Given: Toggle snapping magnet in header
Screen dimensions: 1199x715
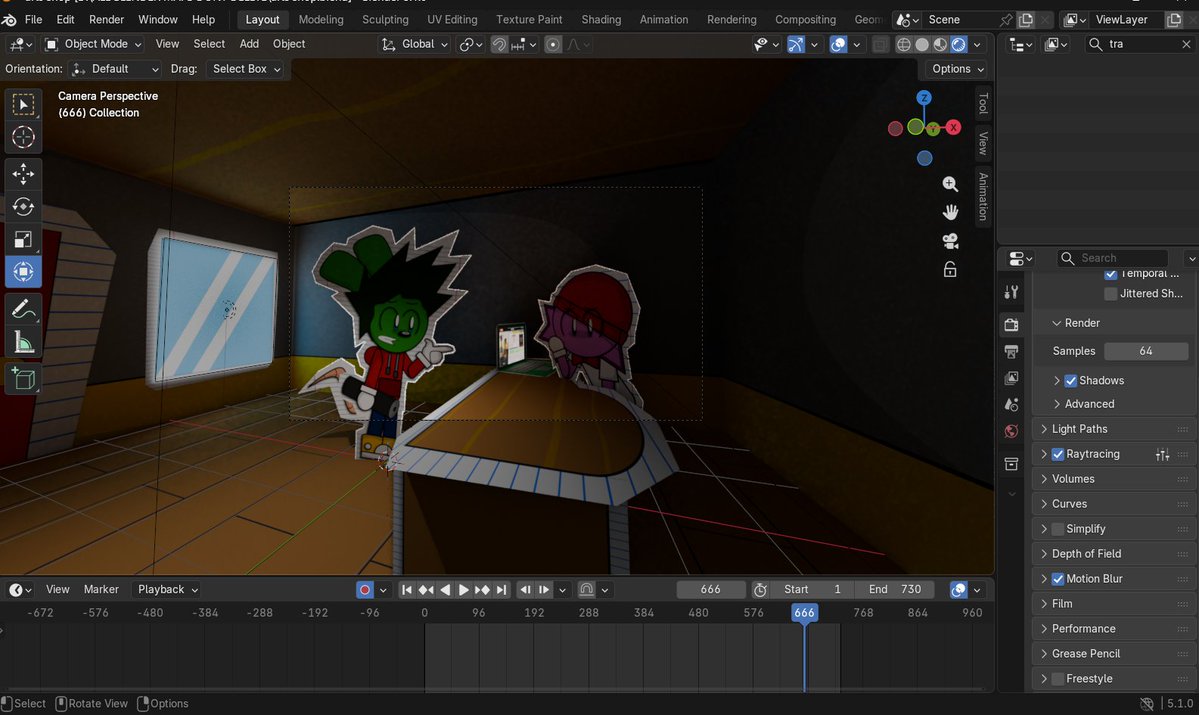Looking at the screenshot, I should click(499, 44).
